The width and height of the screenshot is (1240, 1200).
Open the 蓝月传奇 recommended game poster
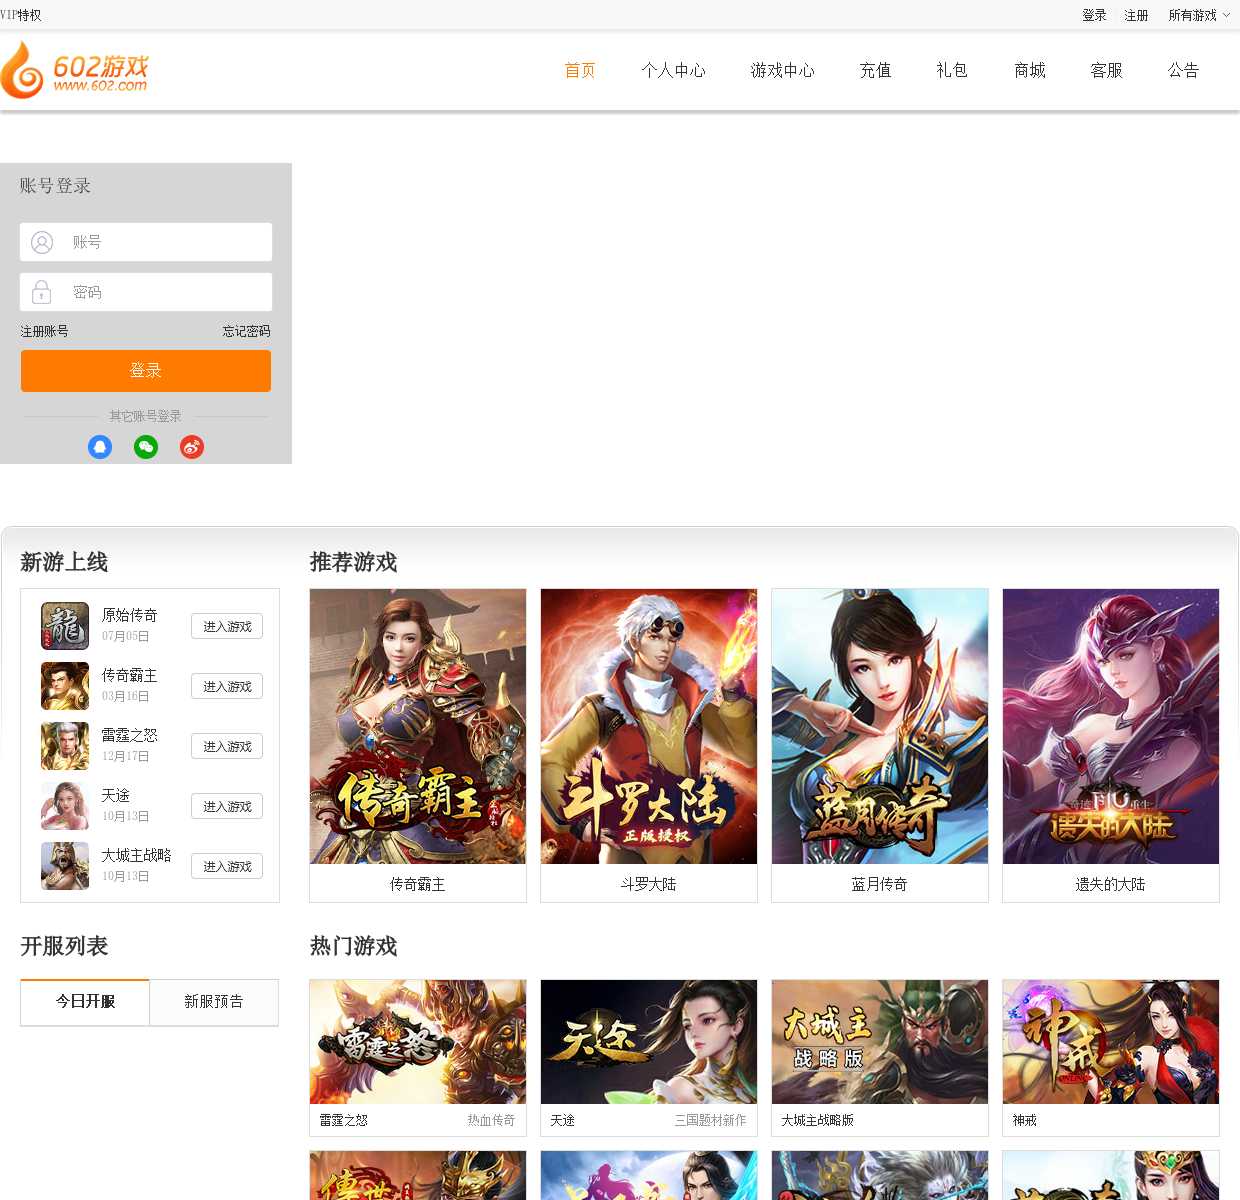(880, 726)
